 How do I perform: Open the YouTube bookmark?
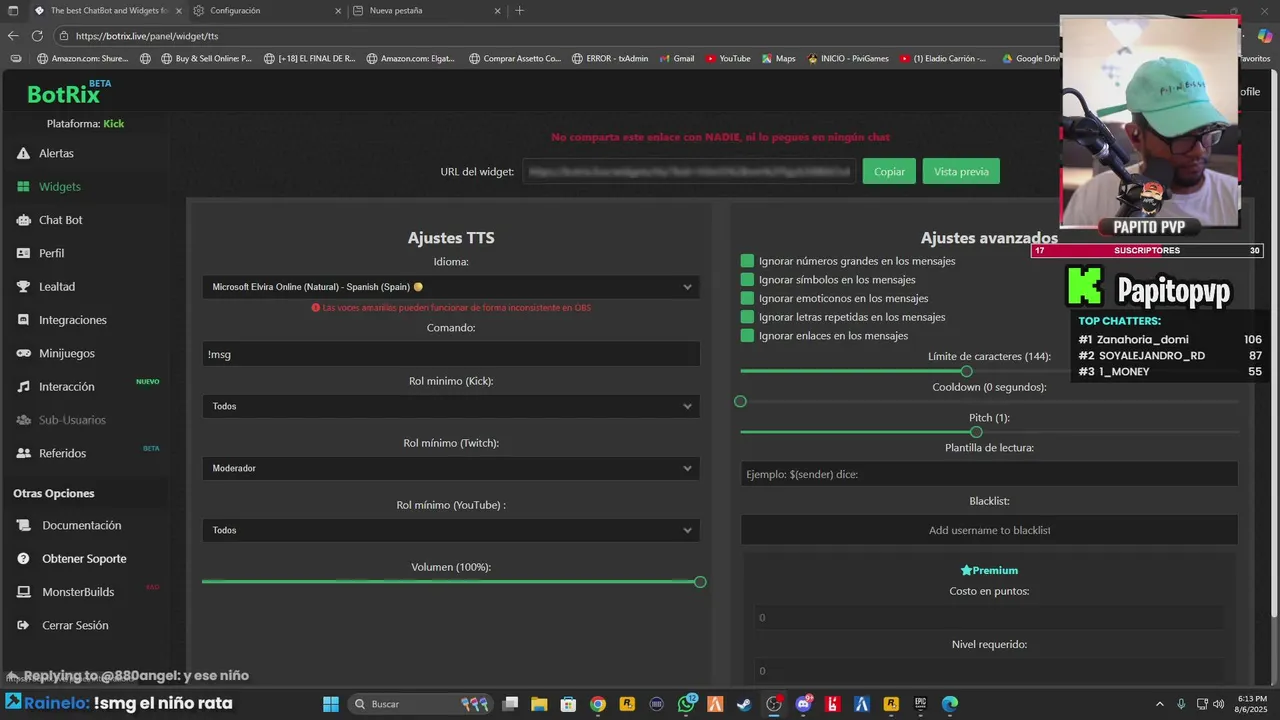(x=727, y=58)
